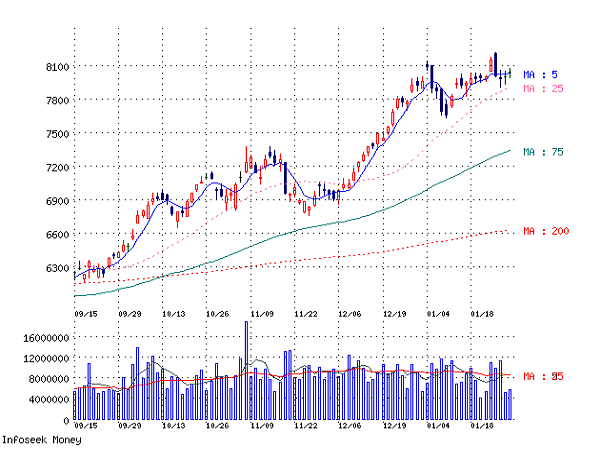Click the 7800 price axis label
This screenshot has width=600, height=460.
pyautogui.click(x=57, y=100)
